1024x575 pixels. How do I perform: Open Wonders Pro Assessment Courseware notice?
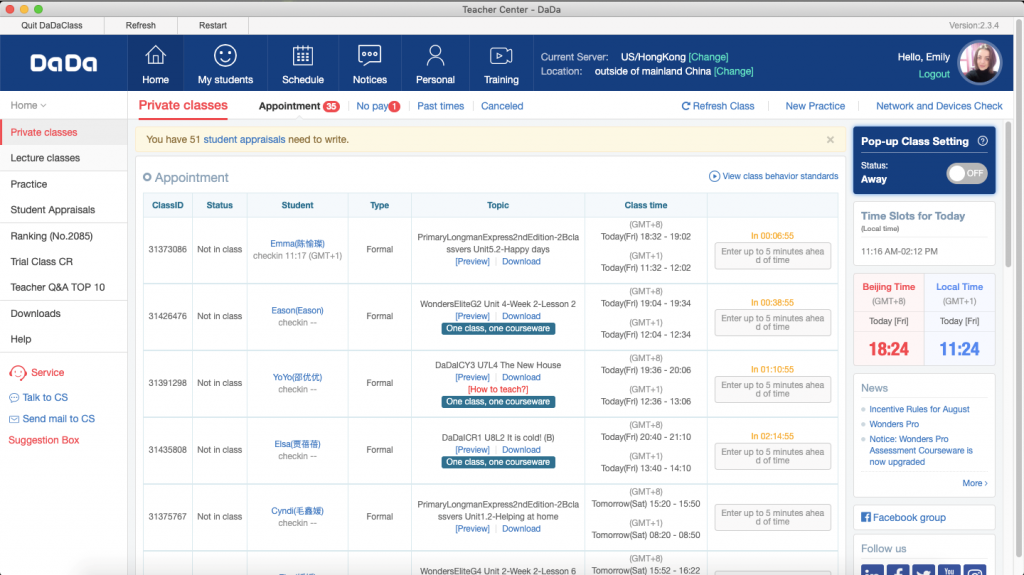pyautogui.click(x=921, y=450)
